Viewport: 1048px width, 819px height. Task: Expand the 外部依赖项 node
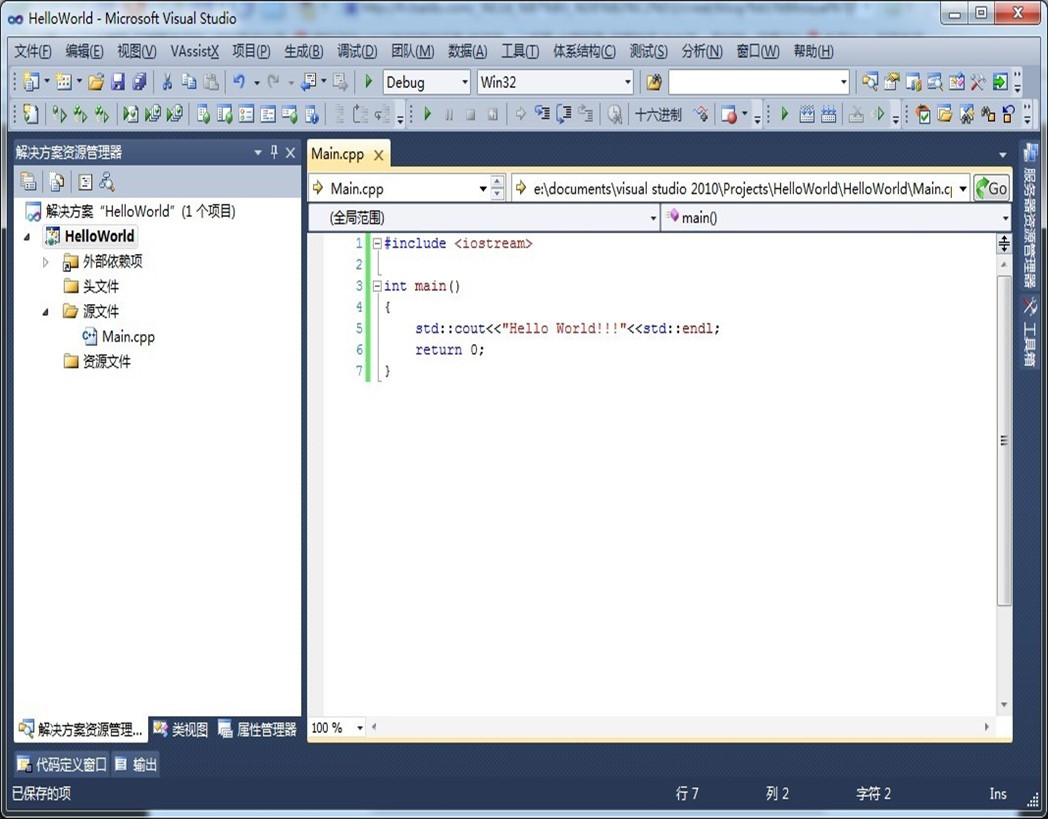45,262
